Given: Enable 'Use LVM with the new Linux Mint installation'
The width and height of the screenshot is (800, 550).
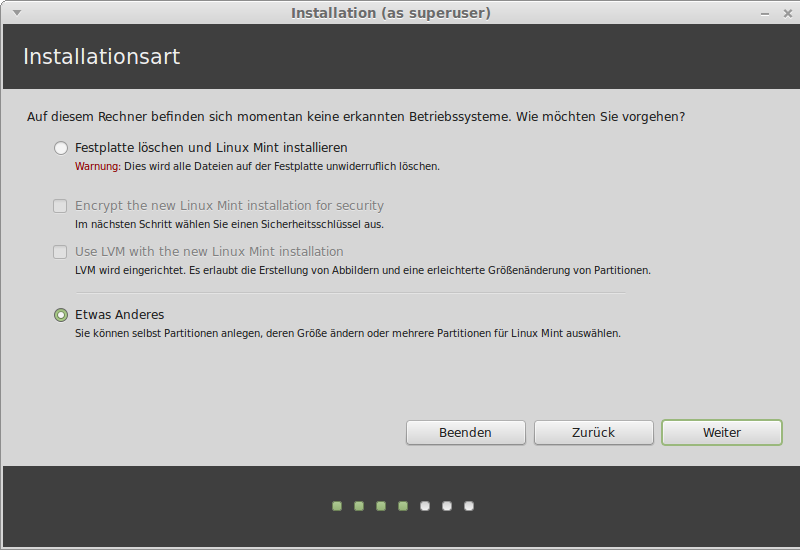Looking at the screenshot, I should [60, 252].
